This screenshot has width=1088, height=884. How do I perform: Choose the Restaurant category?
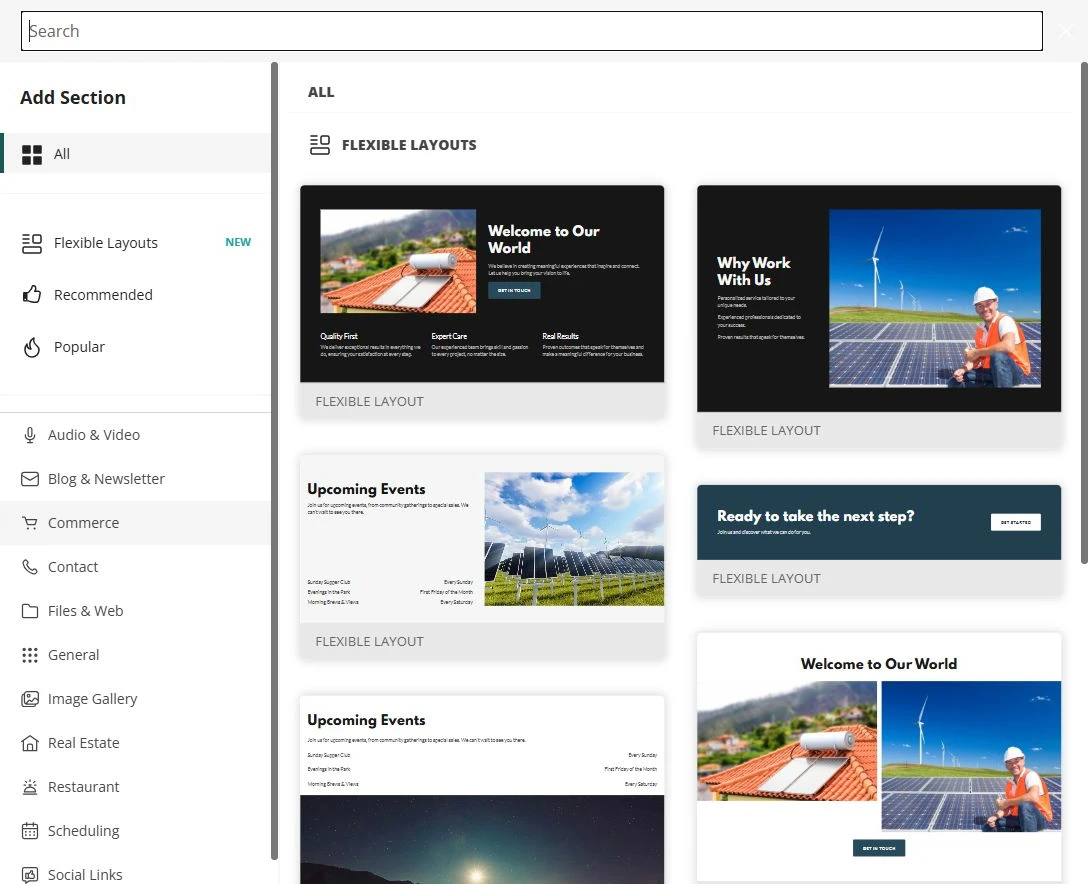(136, 787)
